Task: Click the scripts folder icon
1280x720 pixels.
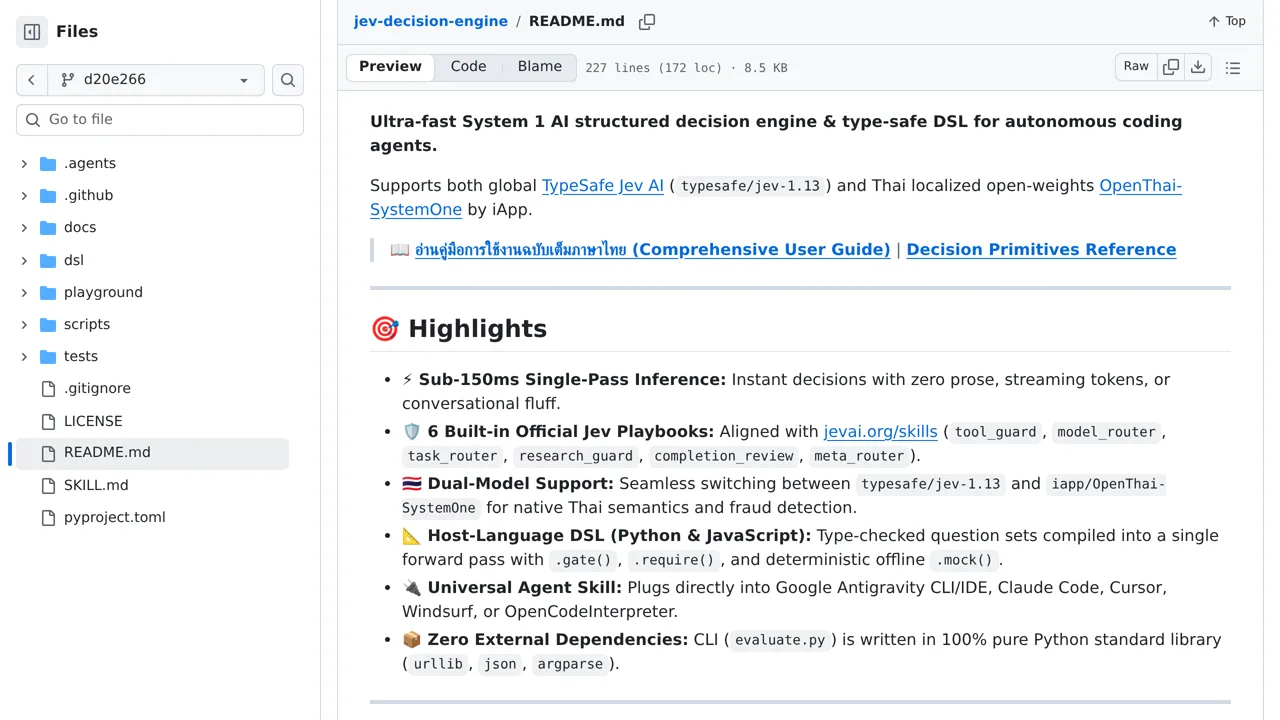Action: click(48, 325)
